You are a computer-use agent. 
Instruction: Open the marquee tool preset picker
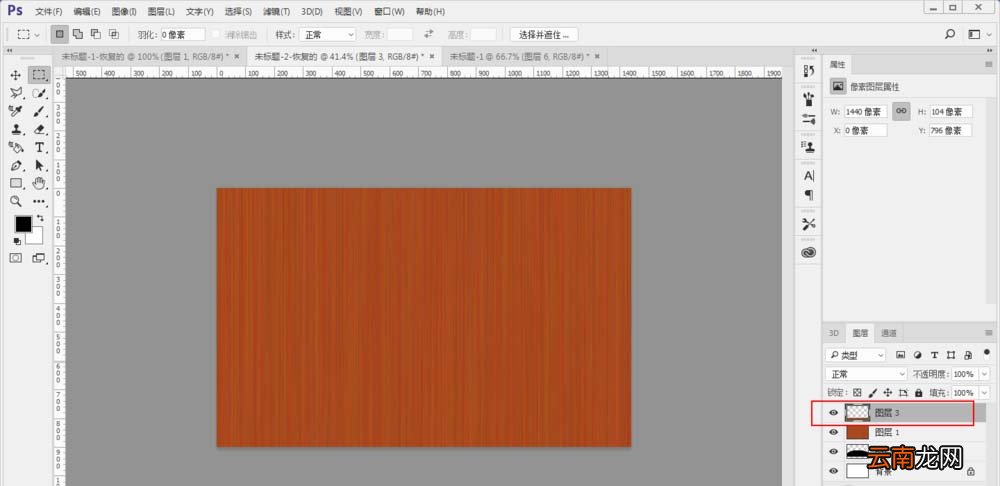[29, 34]
